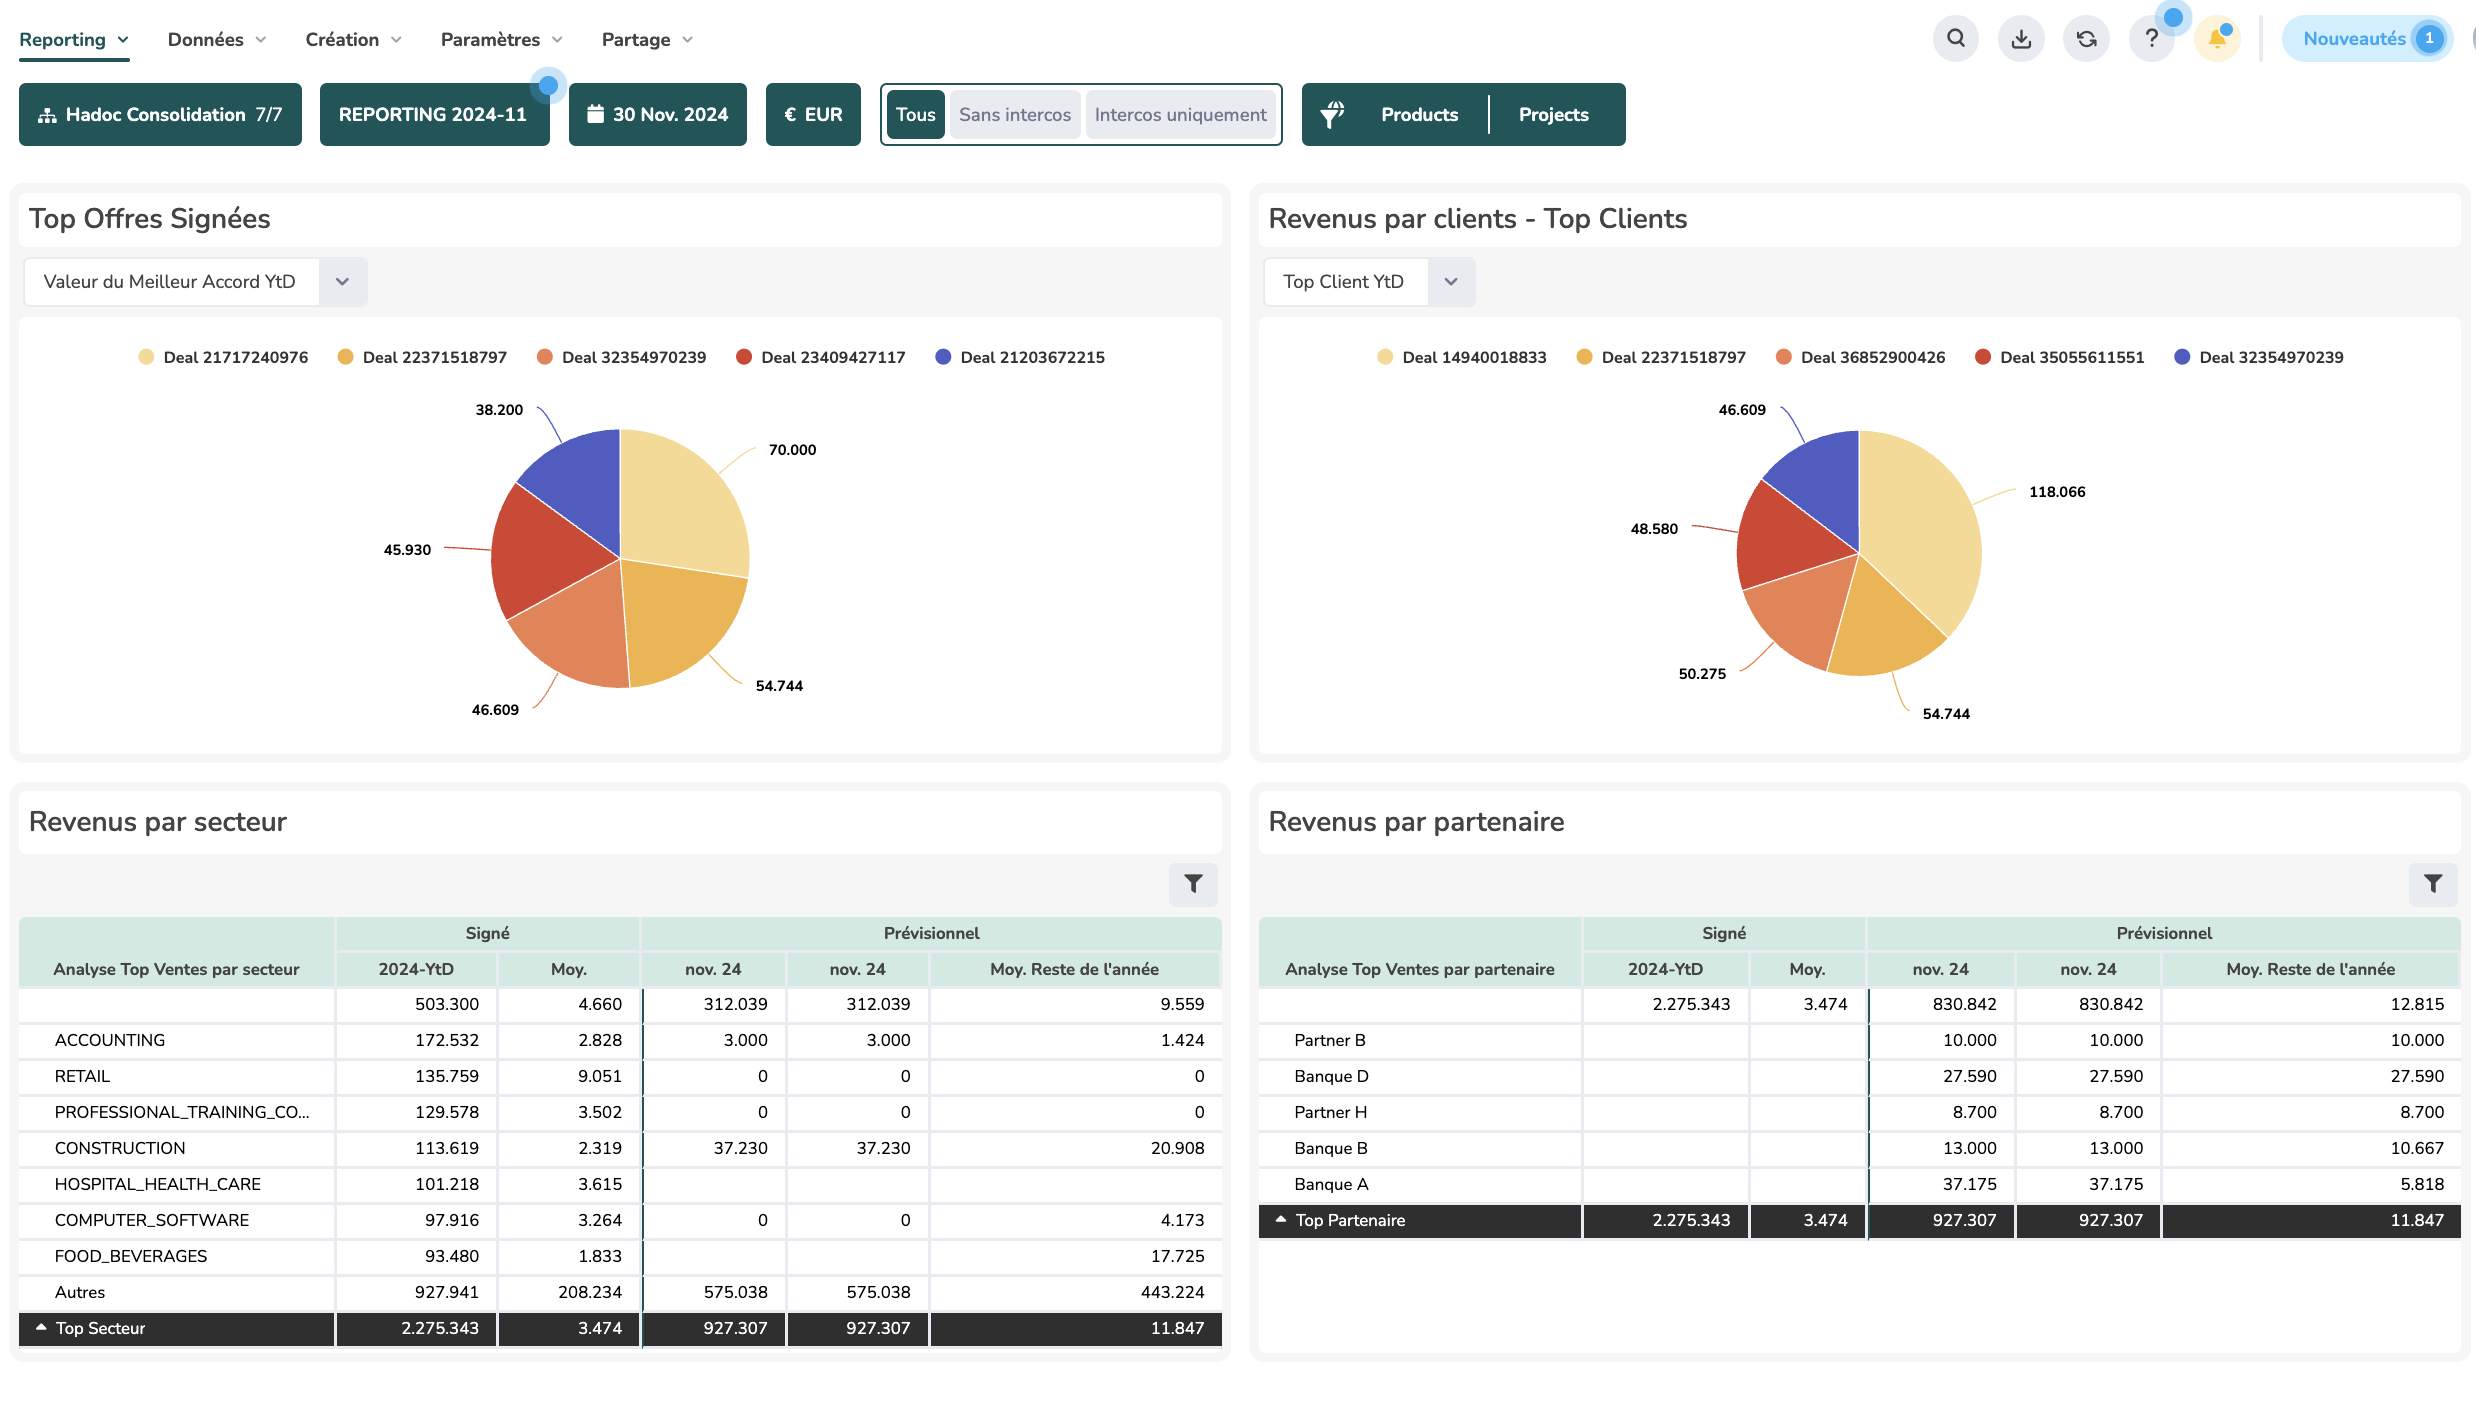Collapse the Top Partenaire row arrow
Viewport: 2476px width, 1402px height.
coord(1281,1220)
